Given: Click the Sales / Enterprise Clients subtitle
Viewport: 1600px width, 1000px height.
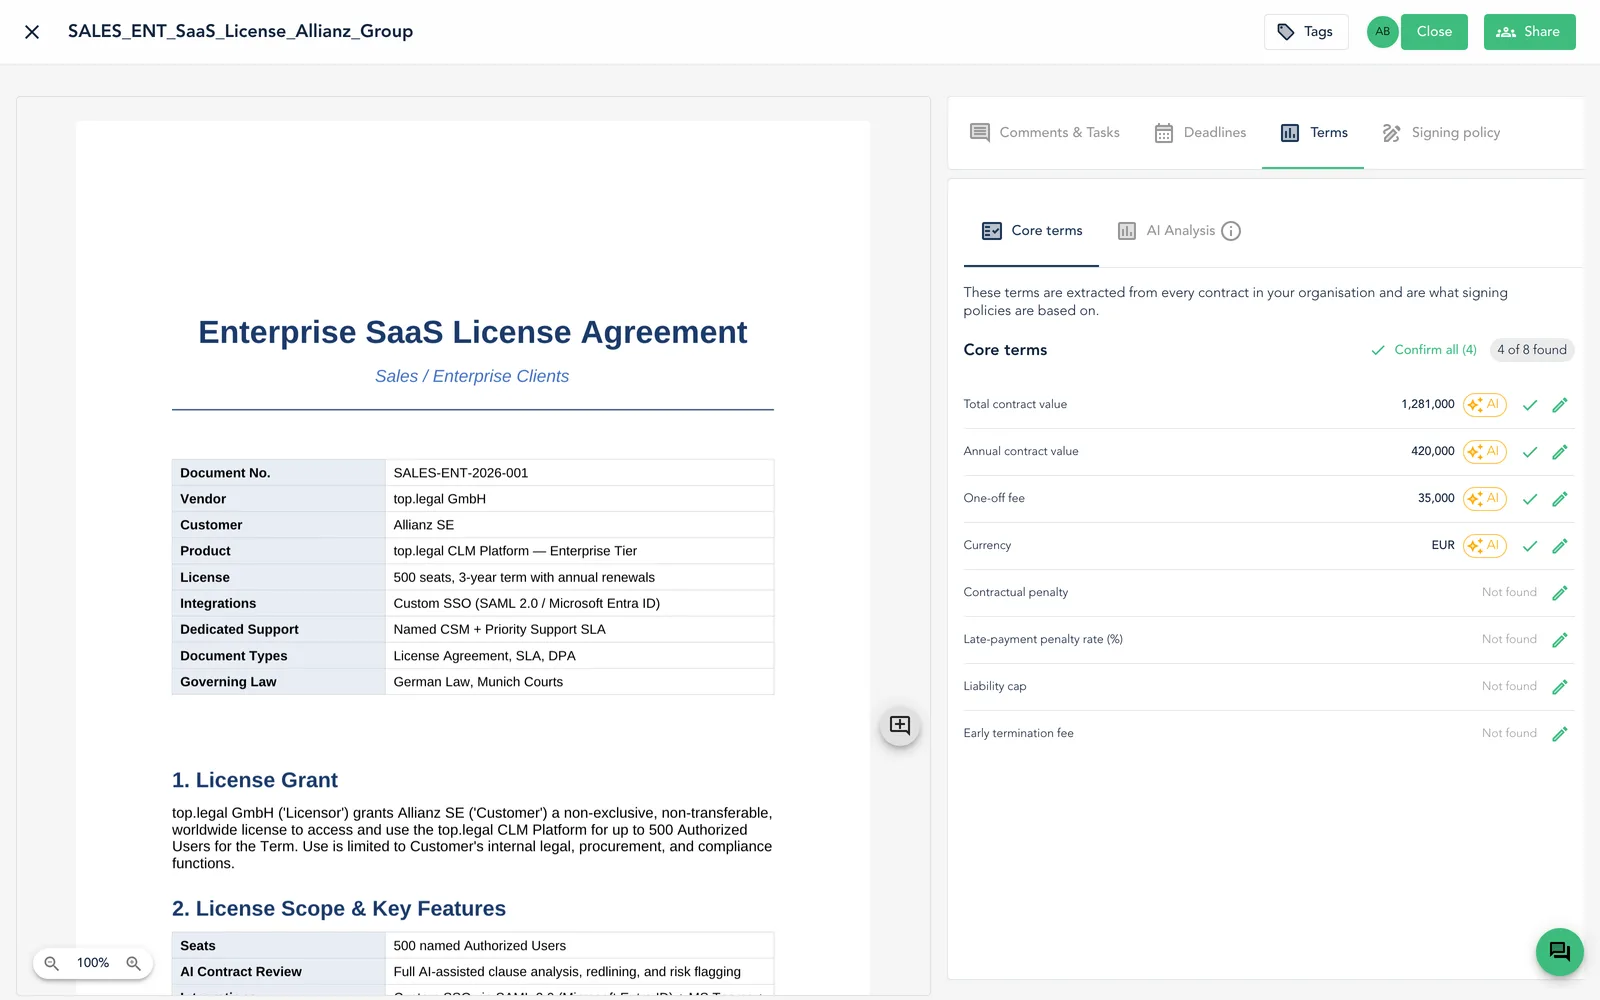Looking at the screenshot, I should click(472, 377).
